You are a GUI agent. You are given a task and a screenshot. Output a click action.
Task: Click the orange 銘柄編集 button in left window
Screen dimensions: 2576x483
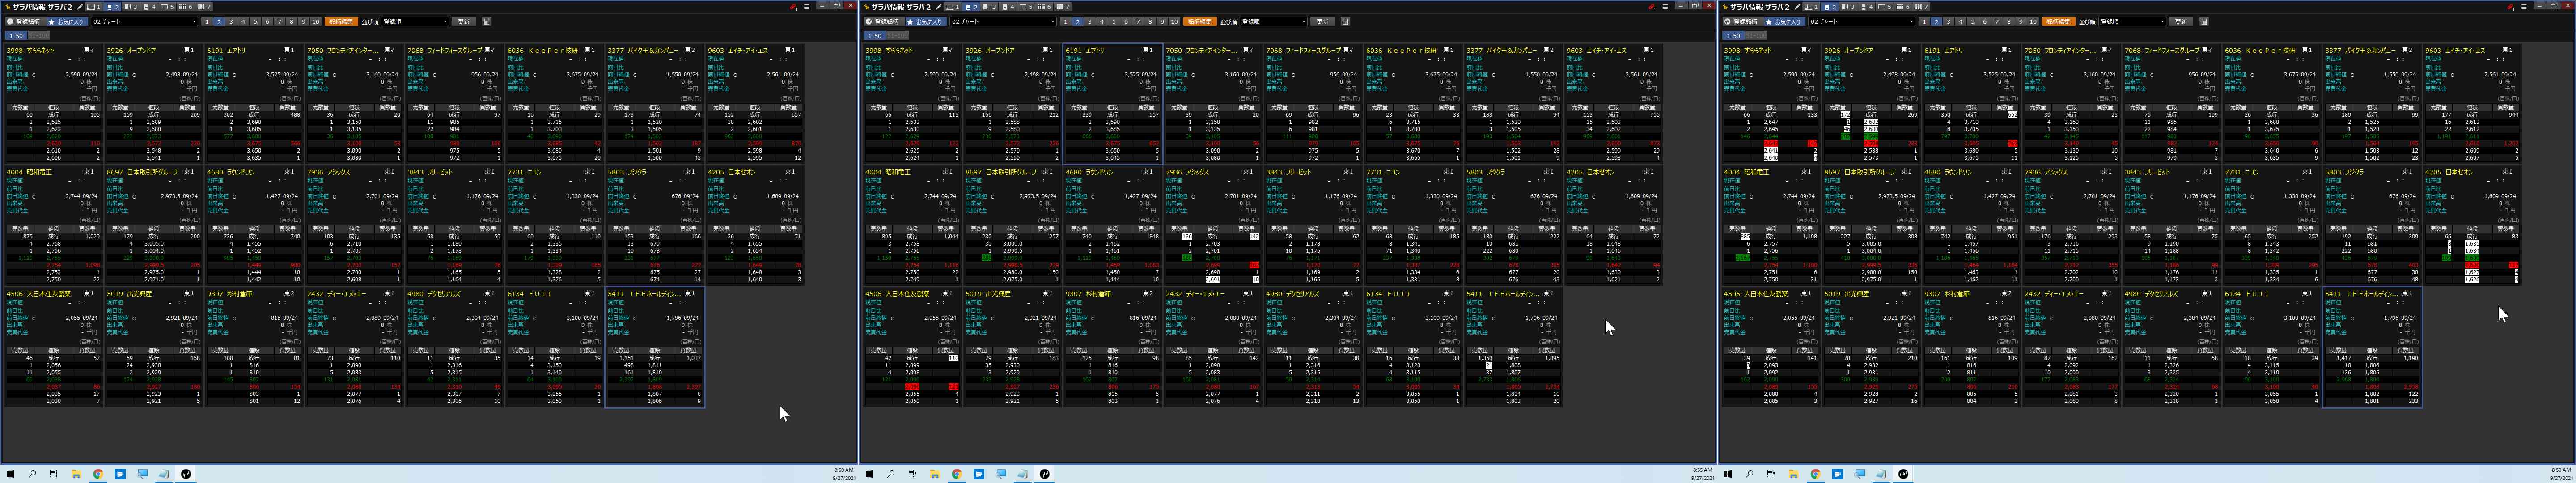[341, 21]
